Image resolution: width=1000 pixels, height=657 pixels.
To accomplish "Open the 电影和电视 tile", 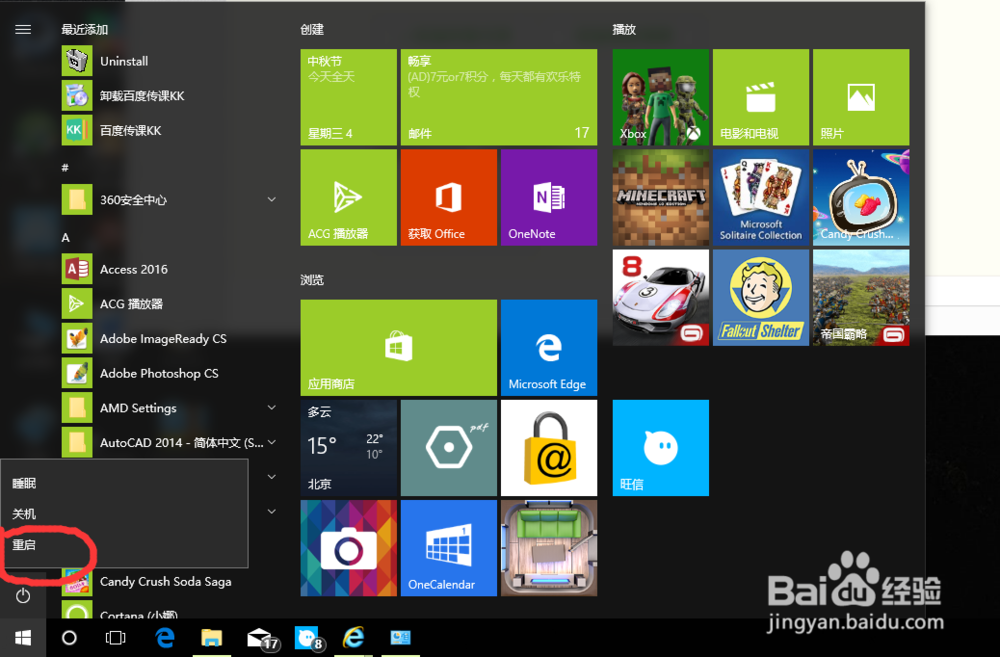I will coord(760,97).
